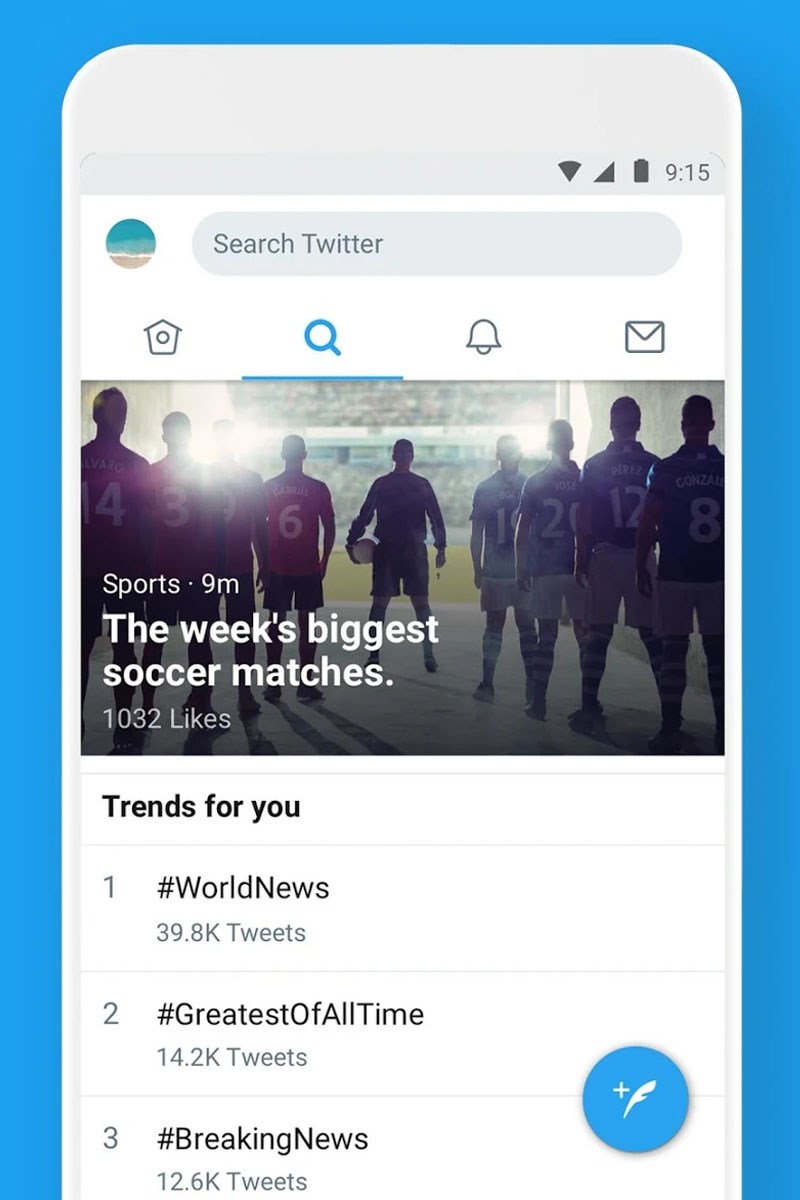
Task: Open your profile avatar picture
Action: pos(131,242)
